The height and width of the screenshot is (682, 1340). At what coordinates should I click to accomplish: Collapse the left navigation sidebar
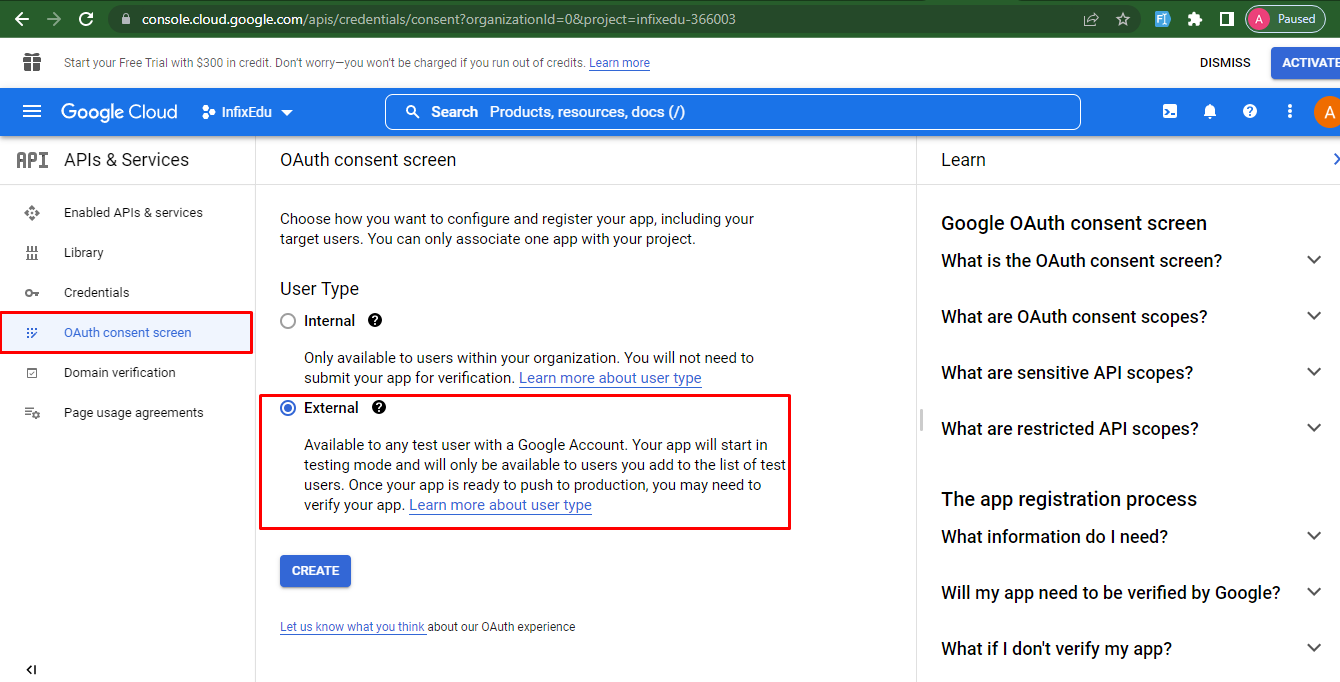coord(31,669)
